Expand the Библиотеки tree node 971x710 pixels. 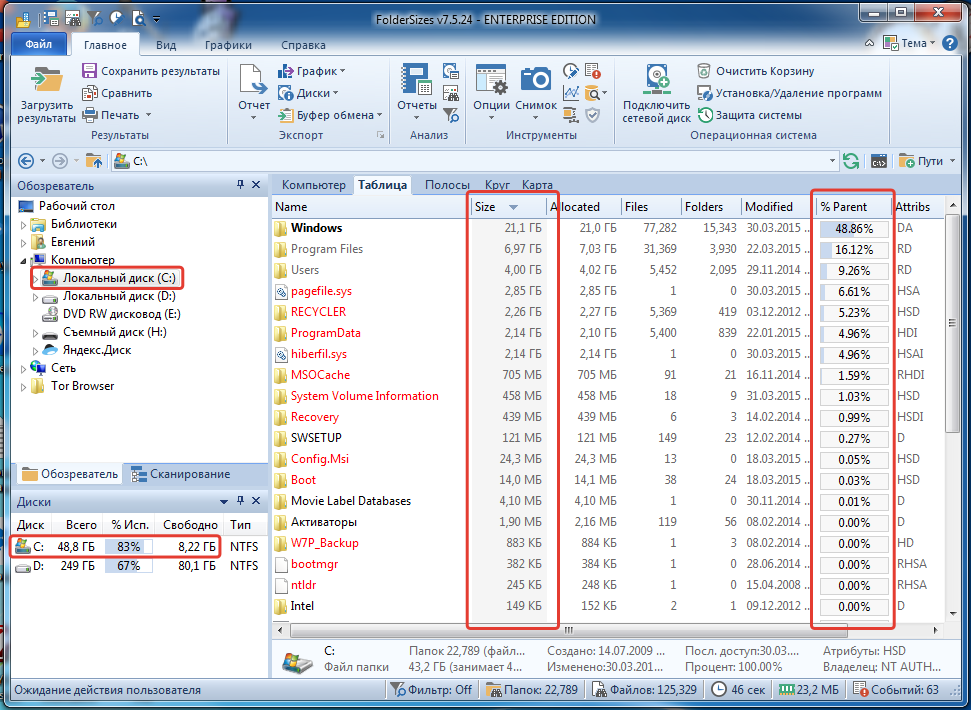click(x=24, y=225)
